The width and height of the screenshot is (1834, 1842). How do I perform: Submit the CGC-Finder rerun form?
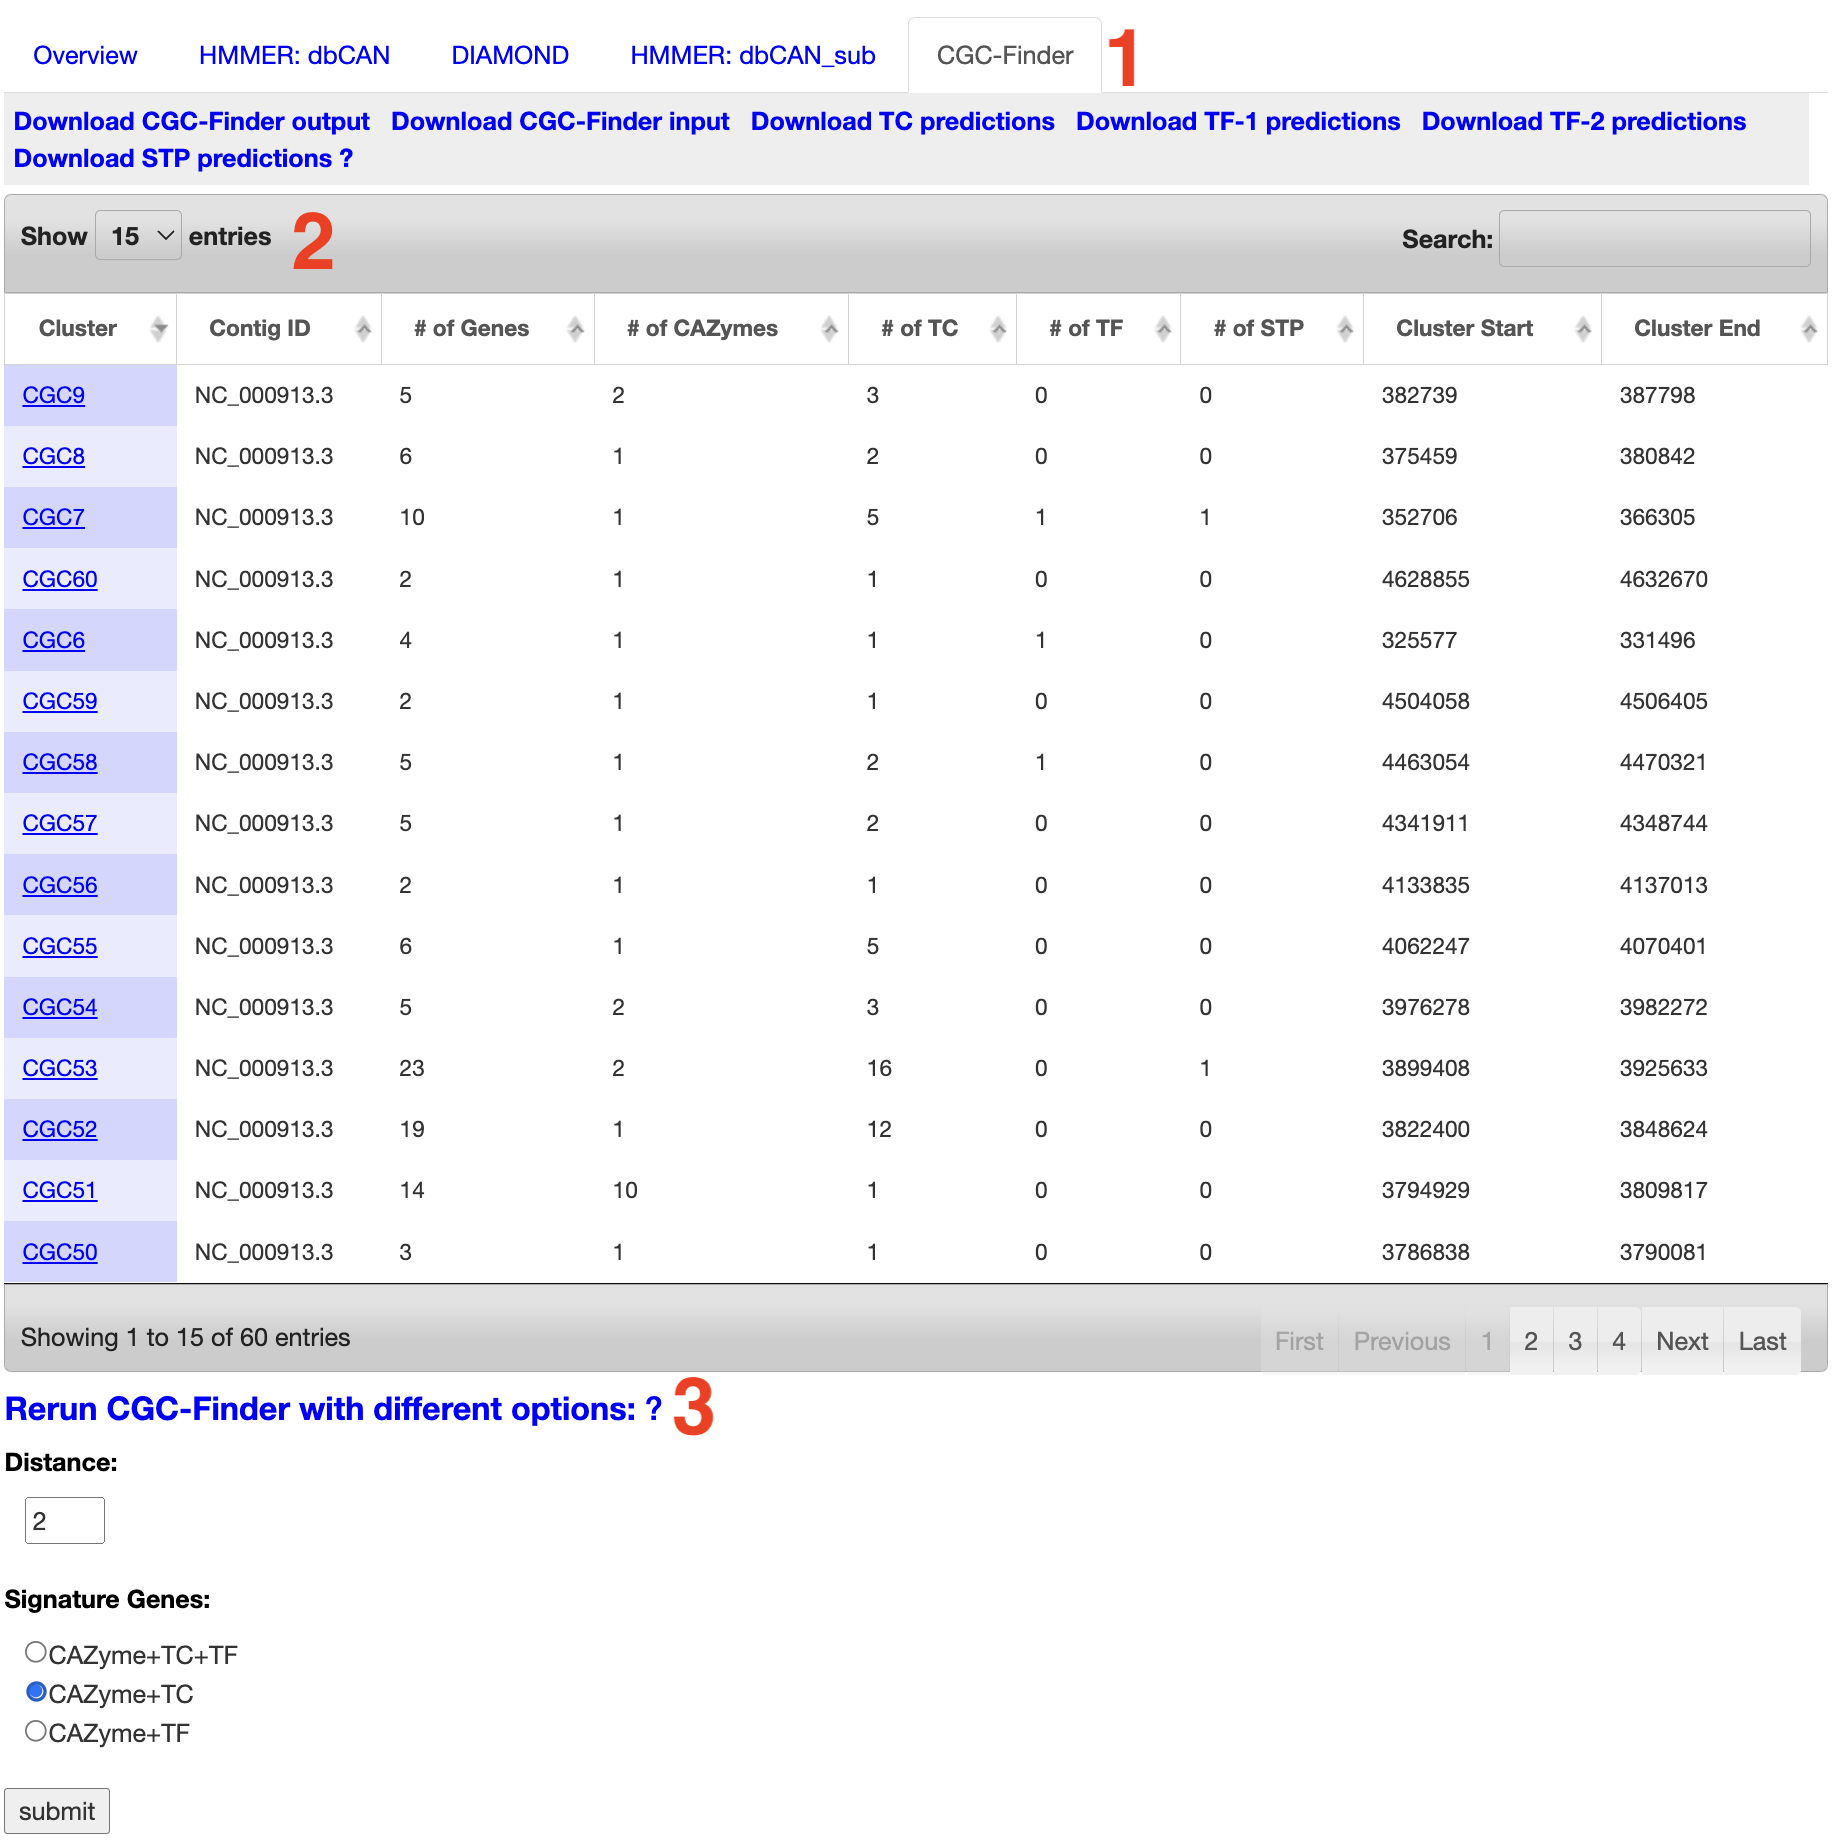coord(57,1810)
